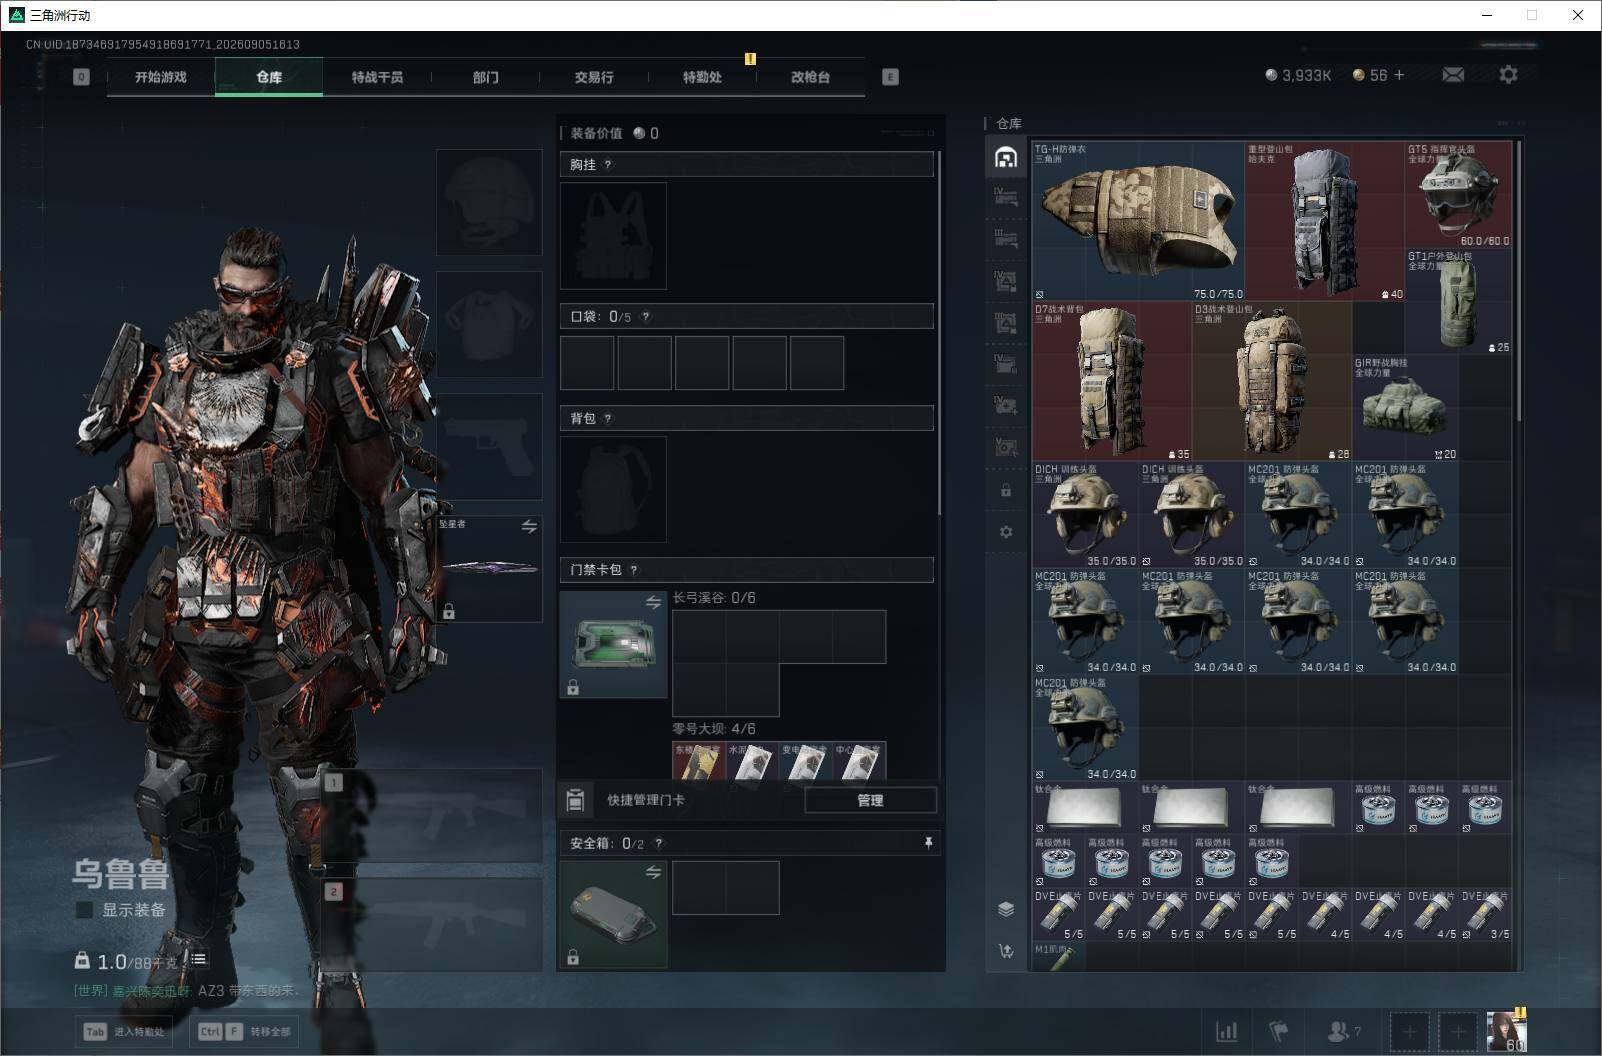Viewport: 1602px width, 1056px height.
Task: Go to the 部门 tab
Action: coord(486,77)
